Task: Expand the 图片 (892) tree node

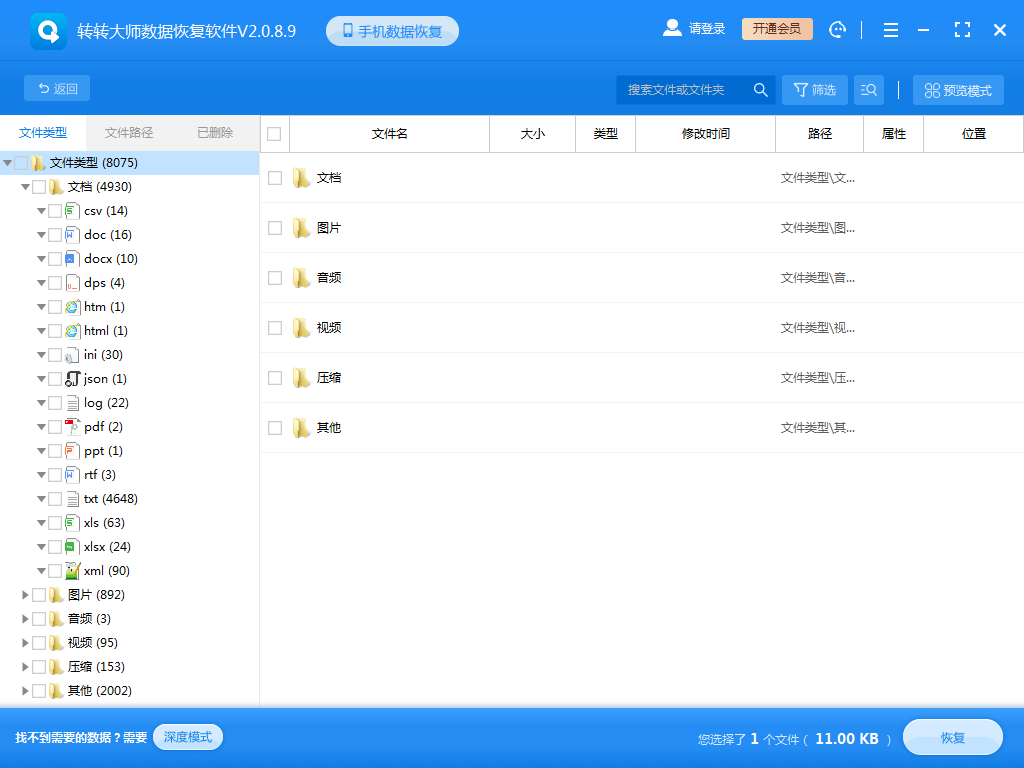Action: click(x=25, y=595)
